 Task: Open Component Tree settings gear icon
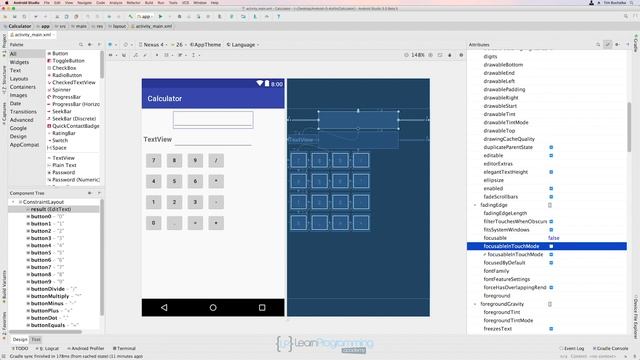click(x=90, y=193)
